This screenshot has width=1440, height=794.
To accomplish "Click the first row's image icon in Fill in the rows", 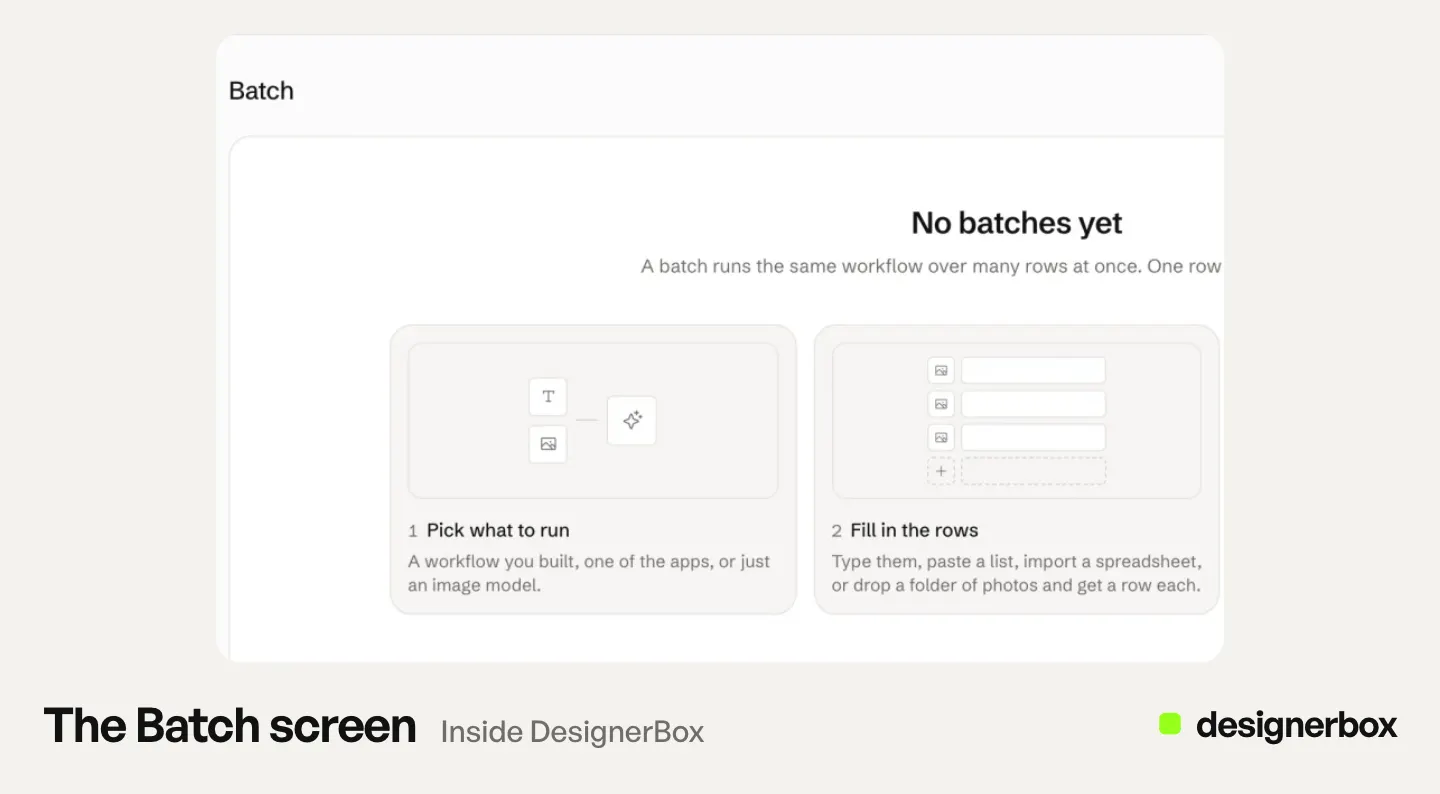I will (x=941, y=370).
